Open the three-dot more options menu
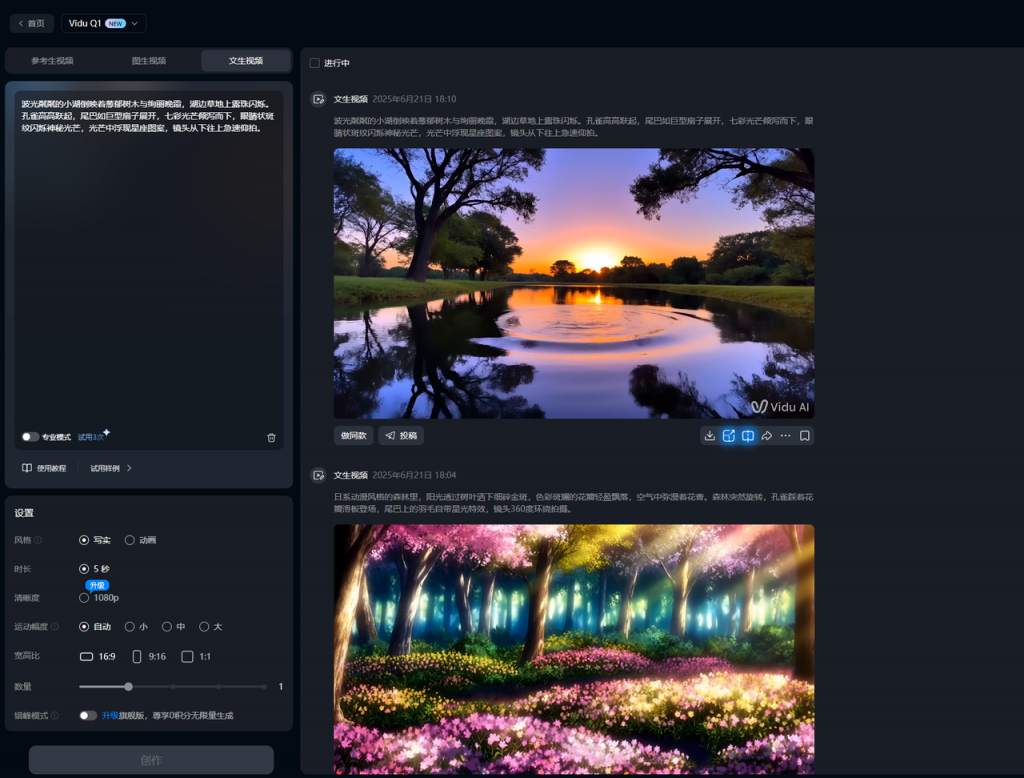 [786, 436]
